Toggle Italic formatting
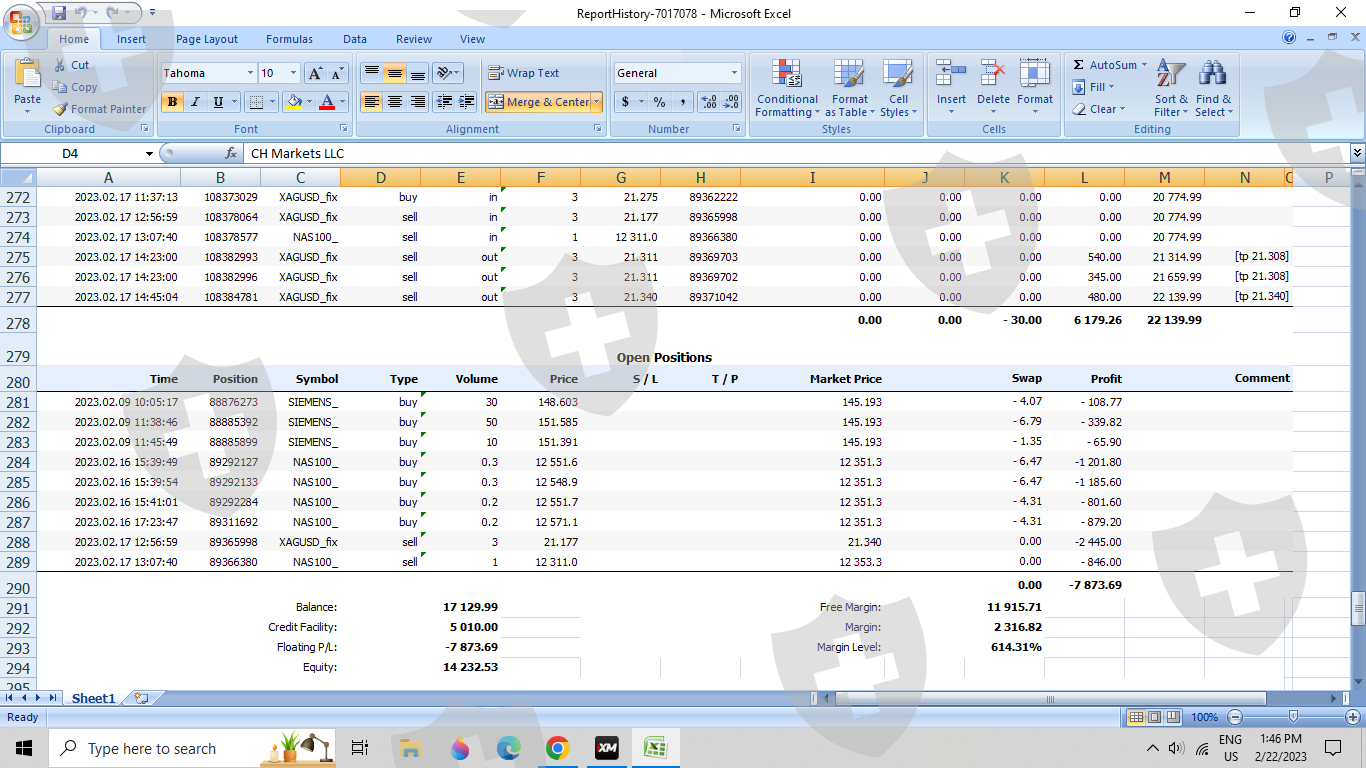 click(x=195, y=102)
